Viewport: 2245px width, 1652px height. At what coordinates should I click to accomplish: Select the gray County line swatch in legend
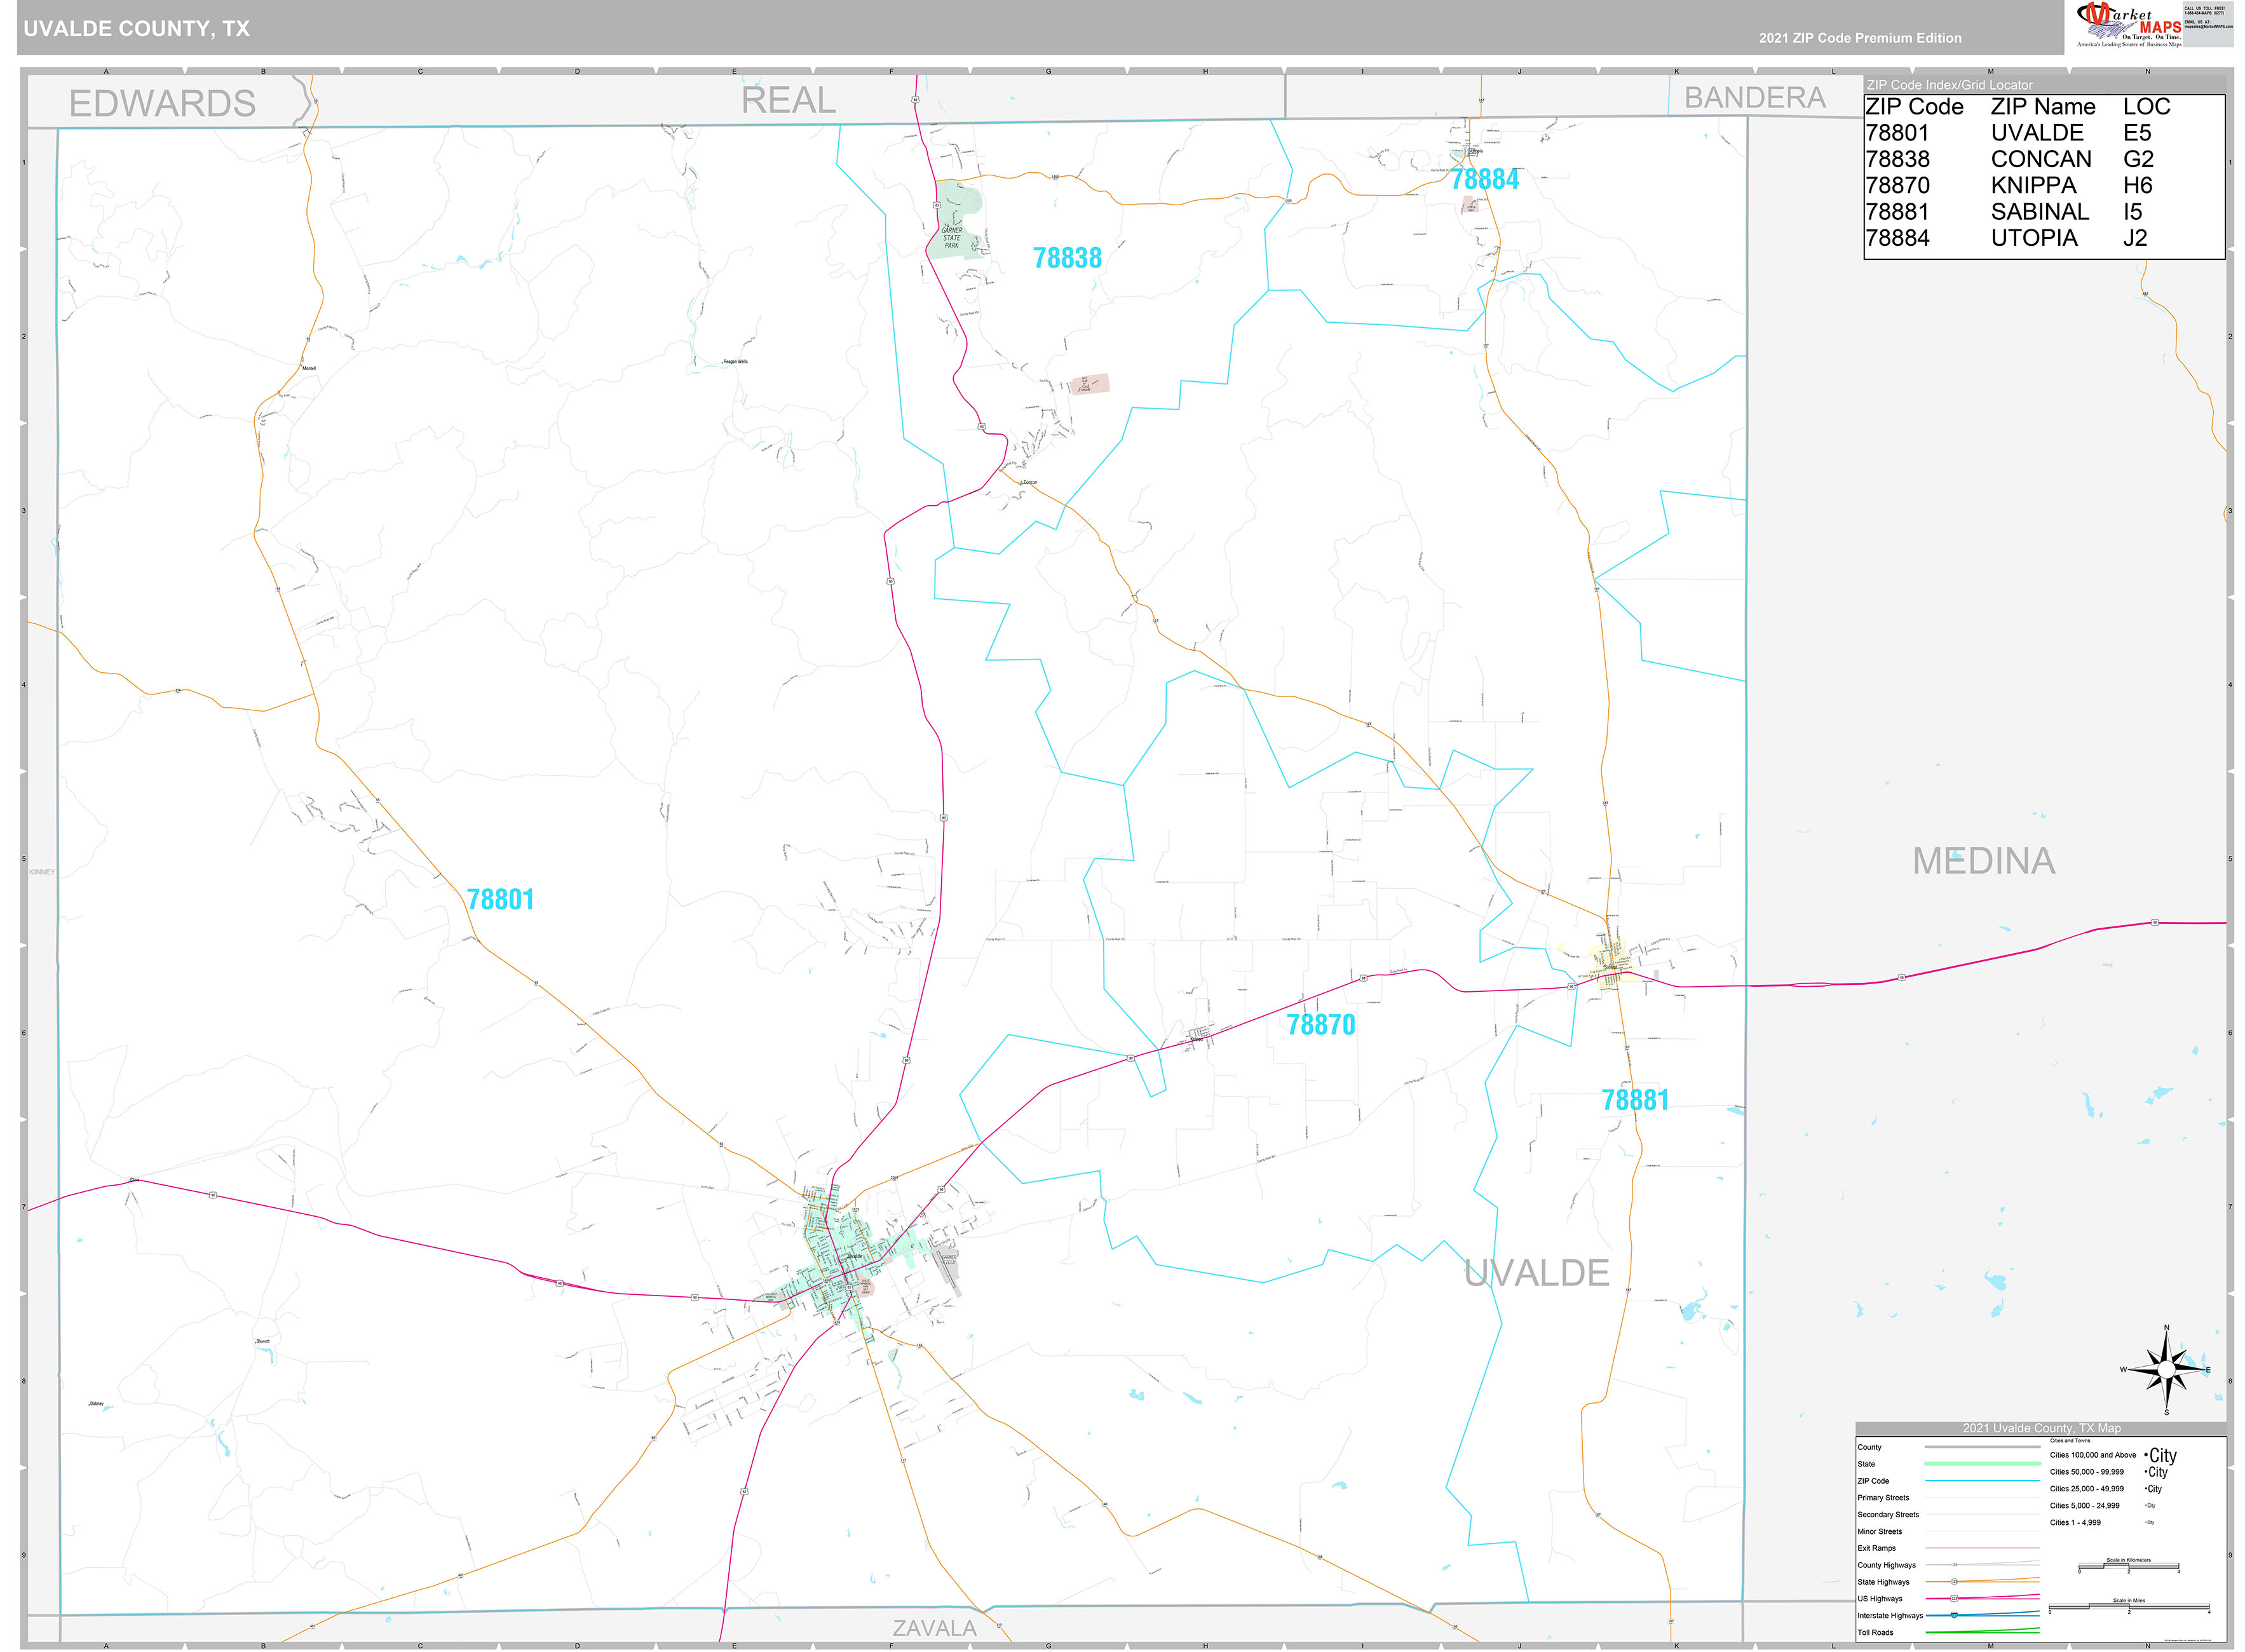coord(1982,1447)
